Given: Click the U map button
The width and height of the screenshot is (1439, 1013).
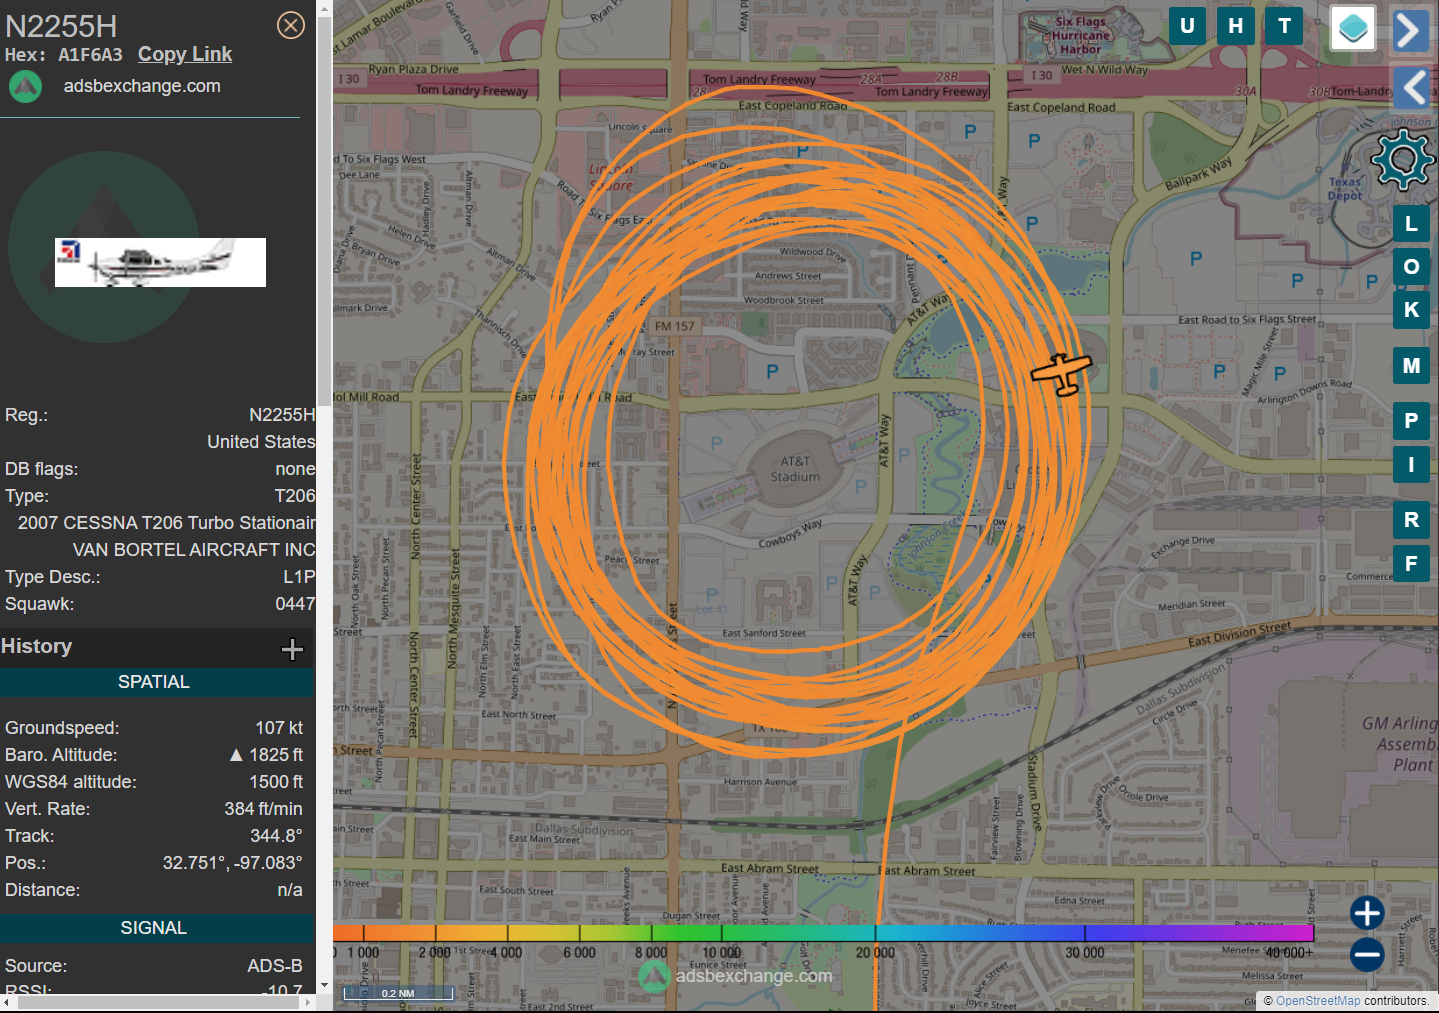Looking at the screenshot, I should 1187,26.
